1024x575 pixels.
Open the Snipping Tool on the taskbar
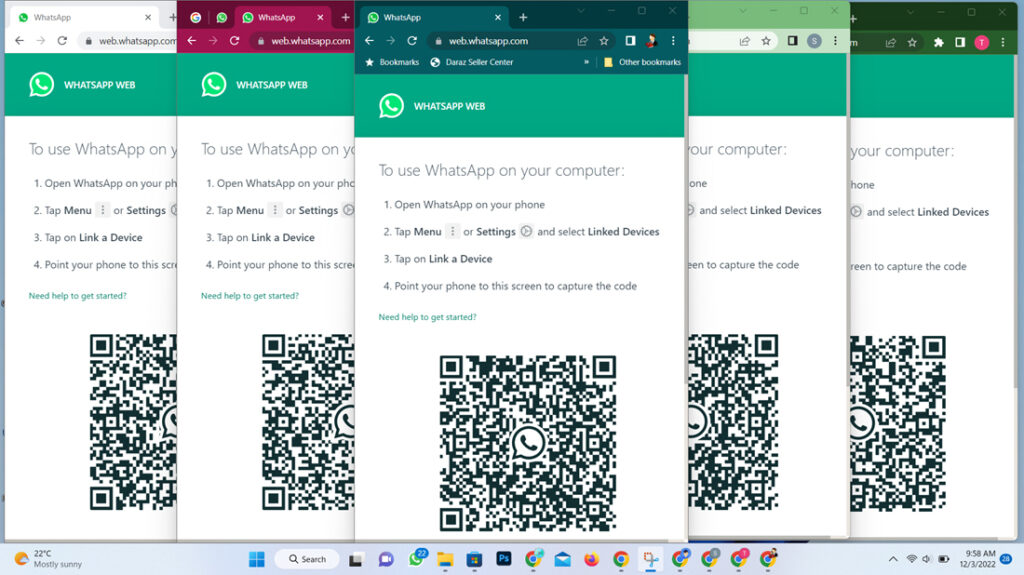click(650, 559)
